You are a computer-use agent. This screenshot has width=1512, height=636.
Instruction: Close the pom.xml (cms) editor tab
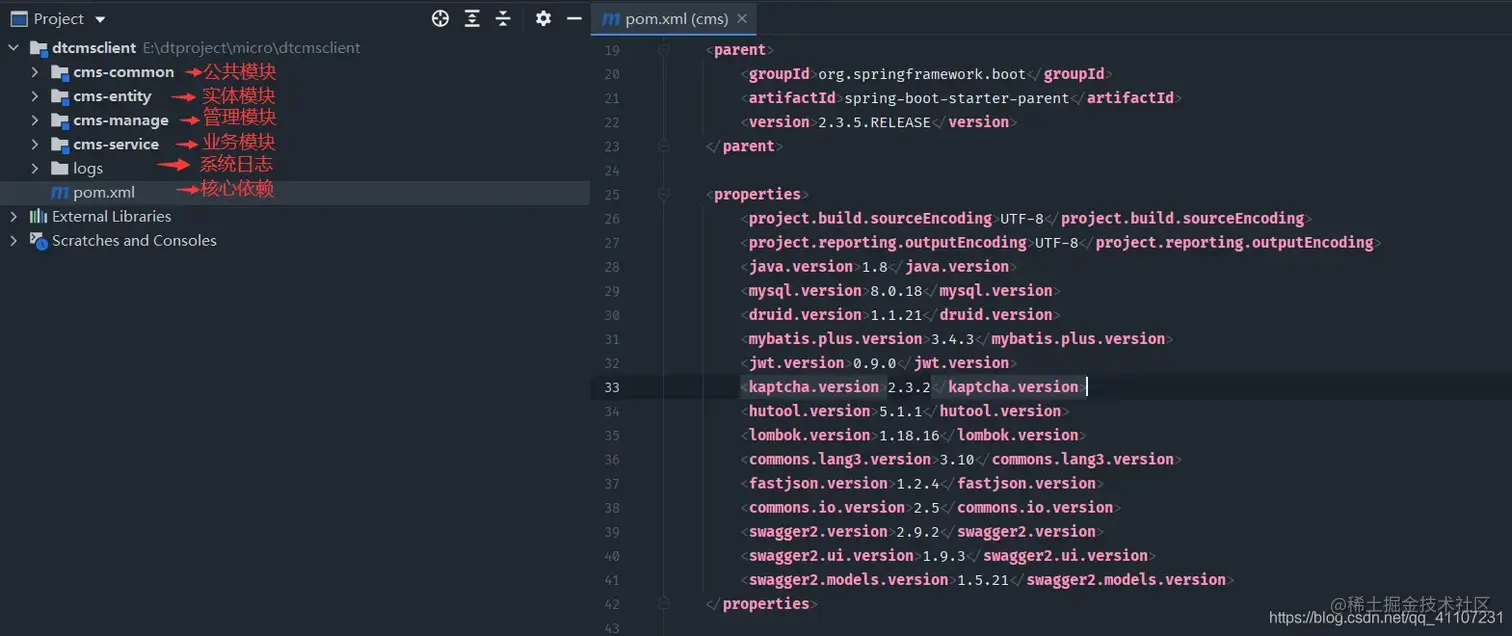741,19
